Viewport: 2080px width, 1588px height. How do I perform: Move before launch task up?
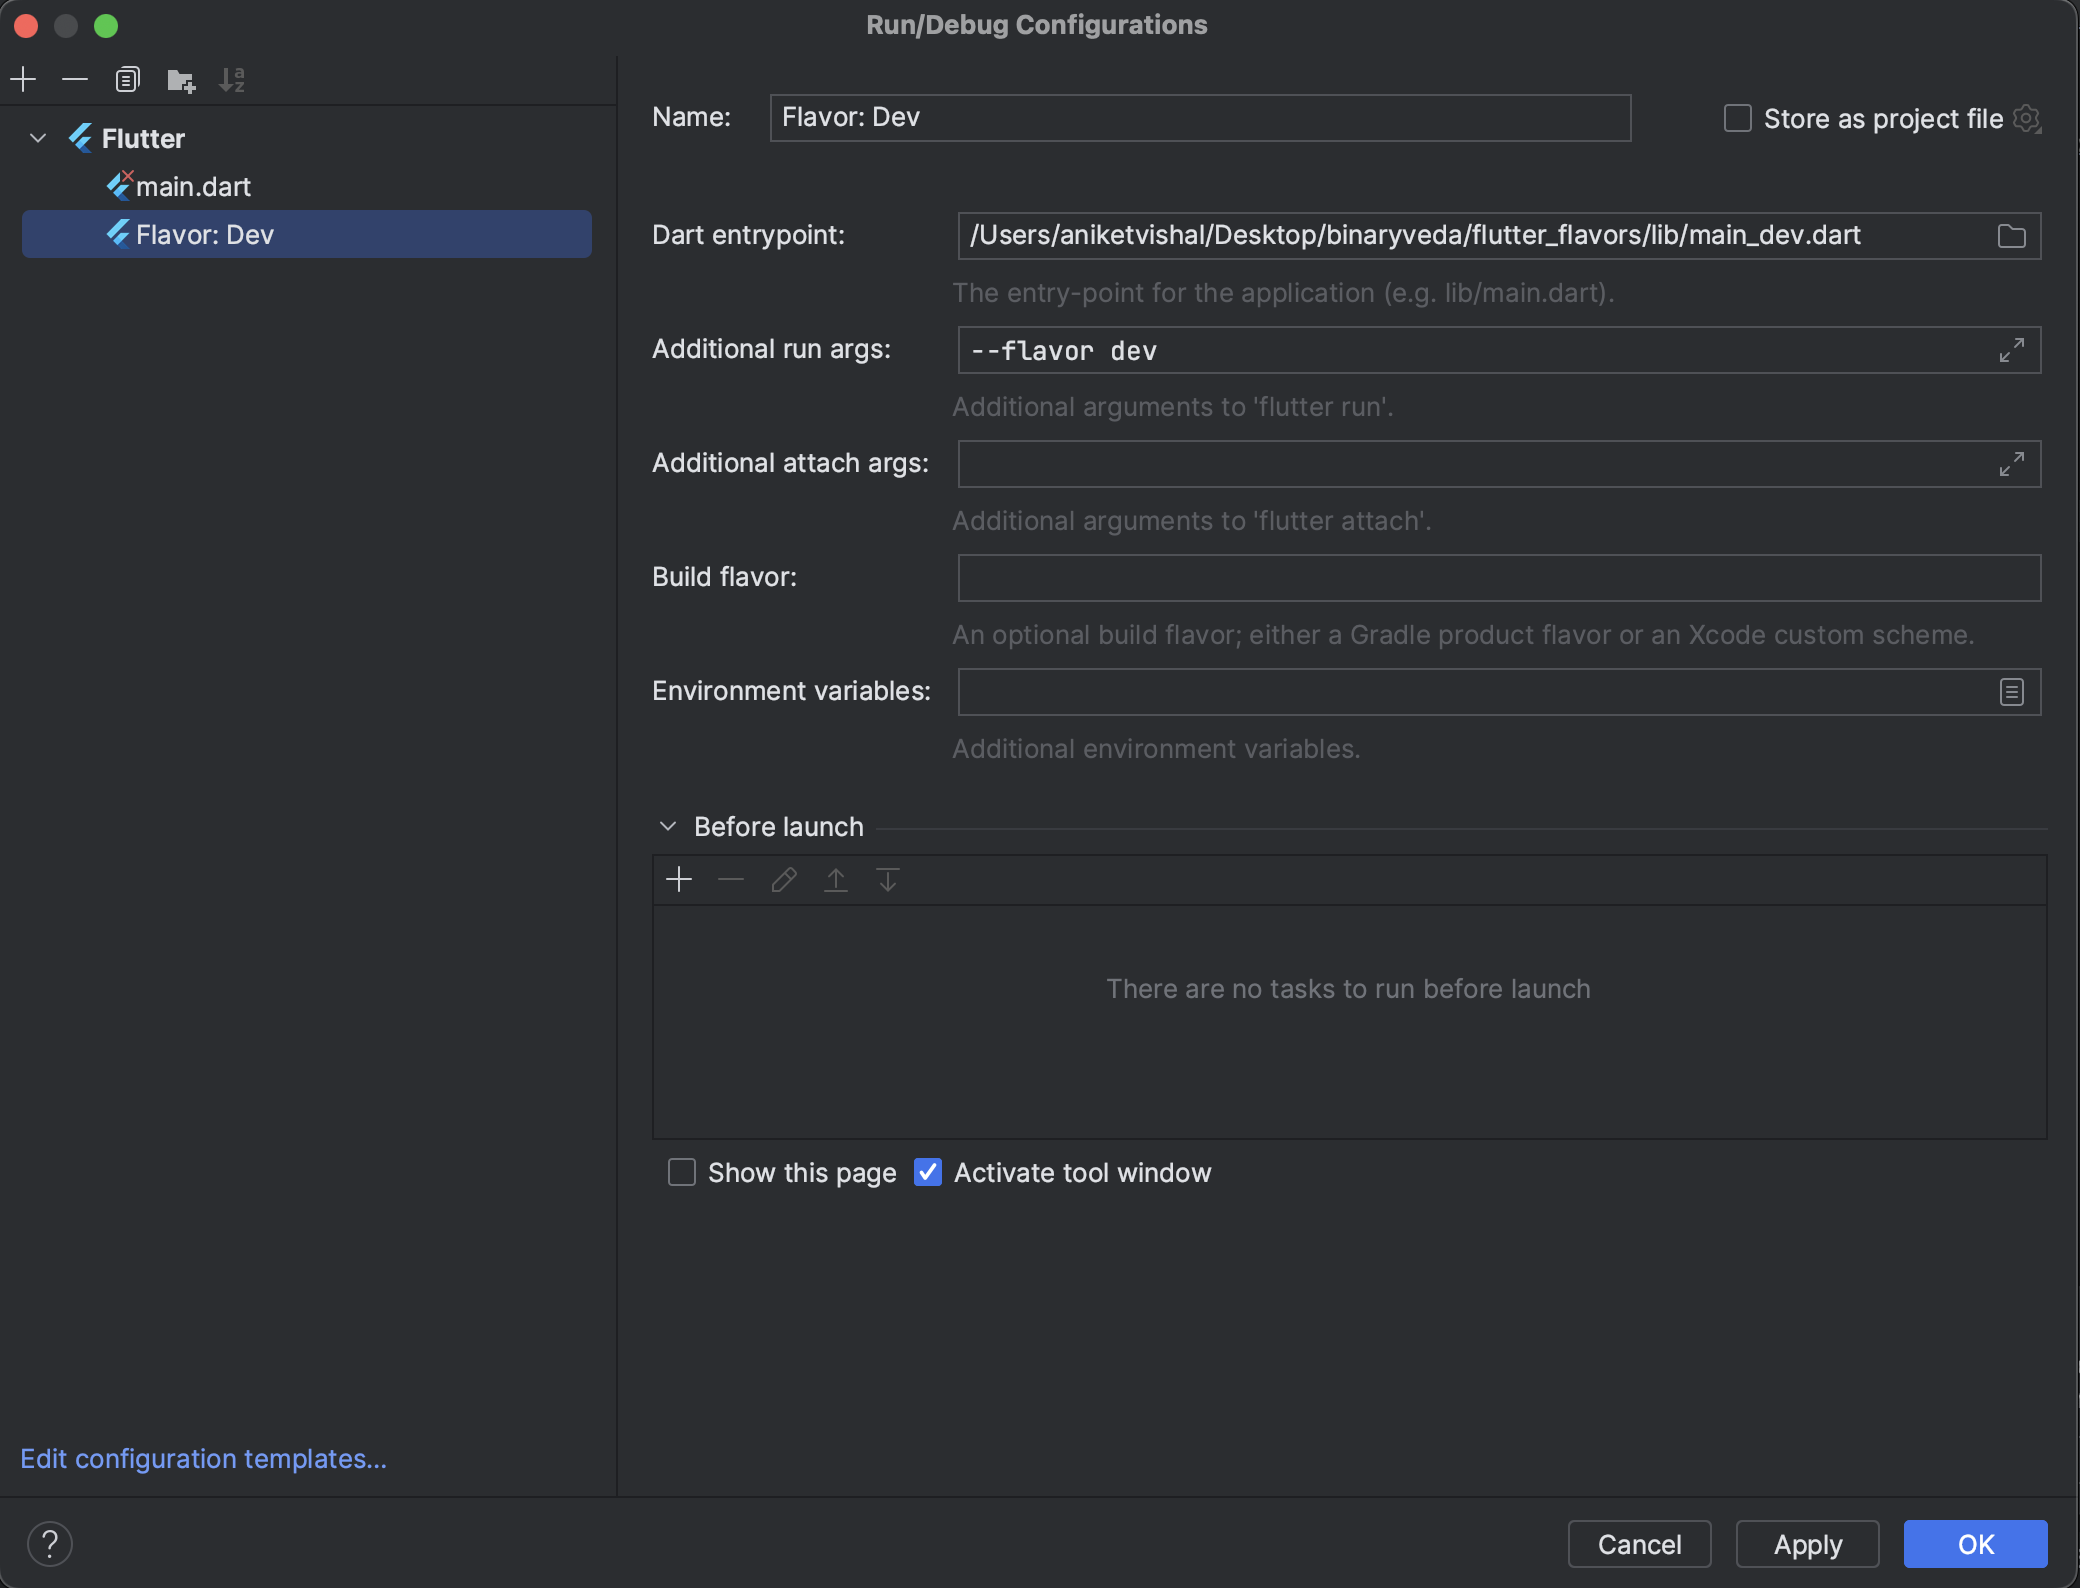[x=835, y=880]
